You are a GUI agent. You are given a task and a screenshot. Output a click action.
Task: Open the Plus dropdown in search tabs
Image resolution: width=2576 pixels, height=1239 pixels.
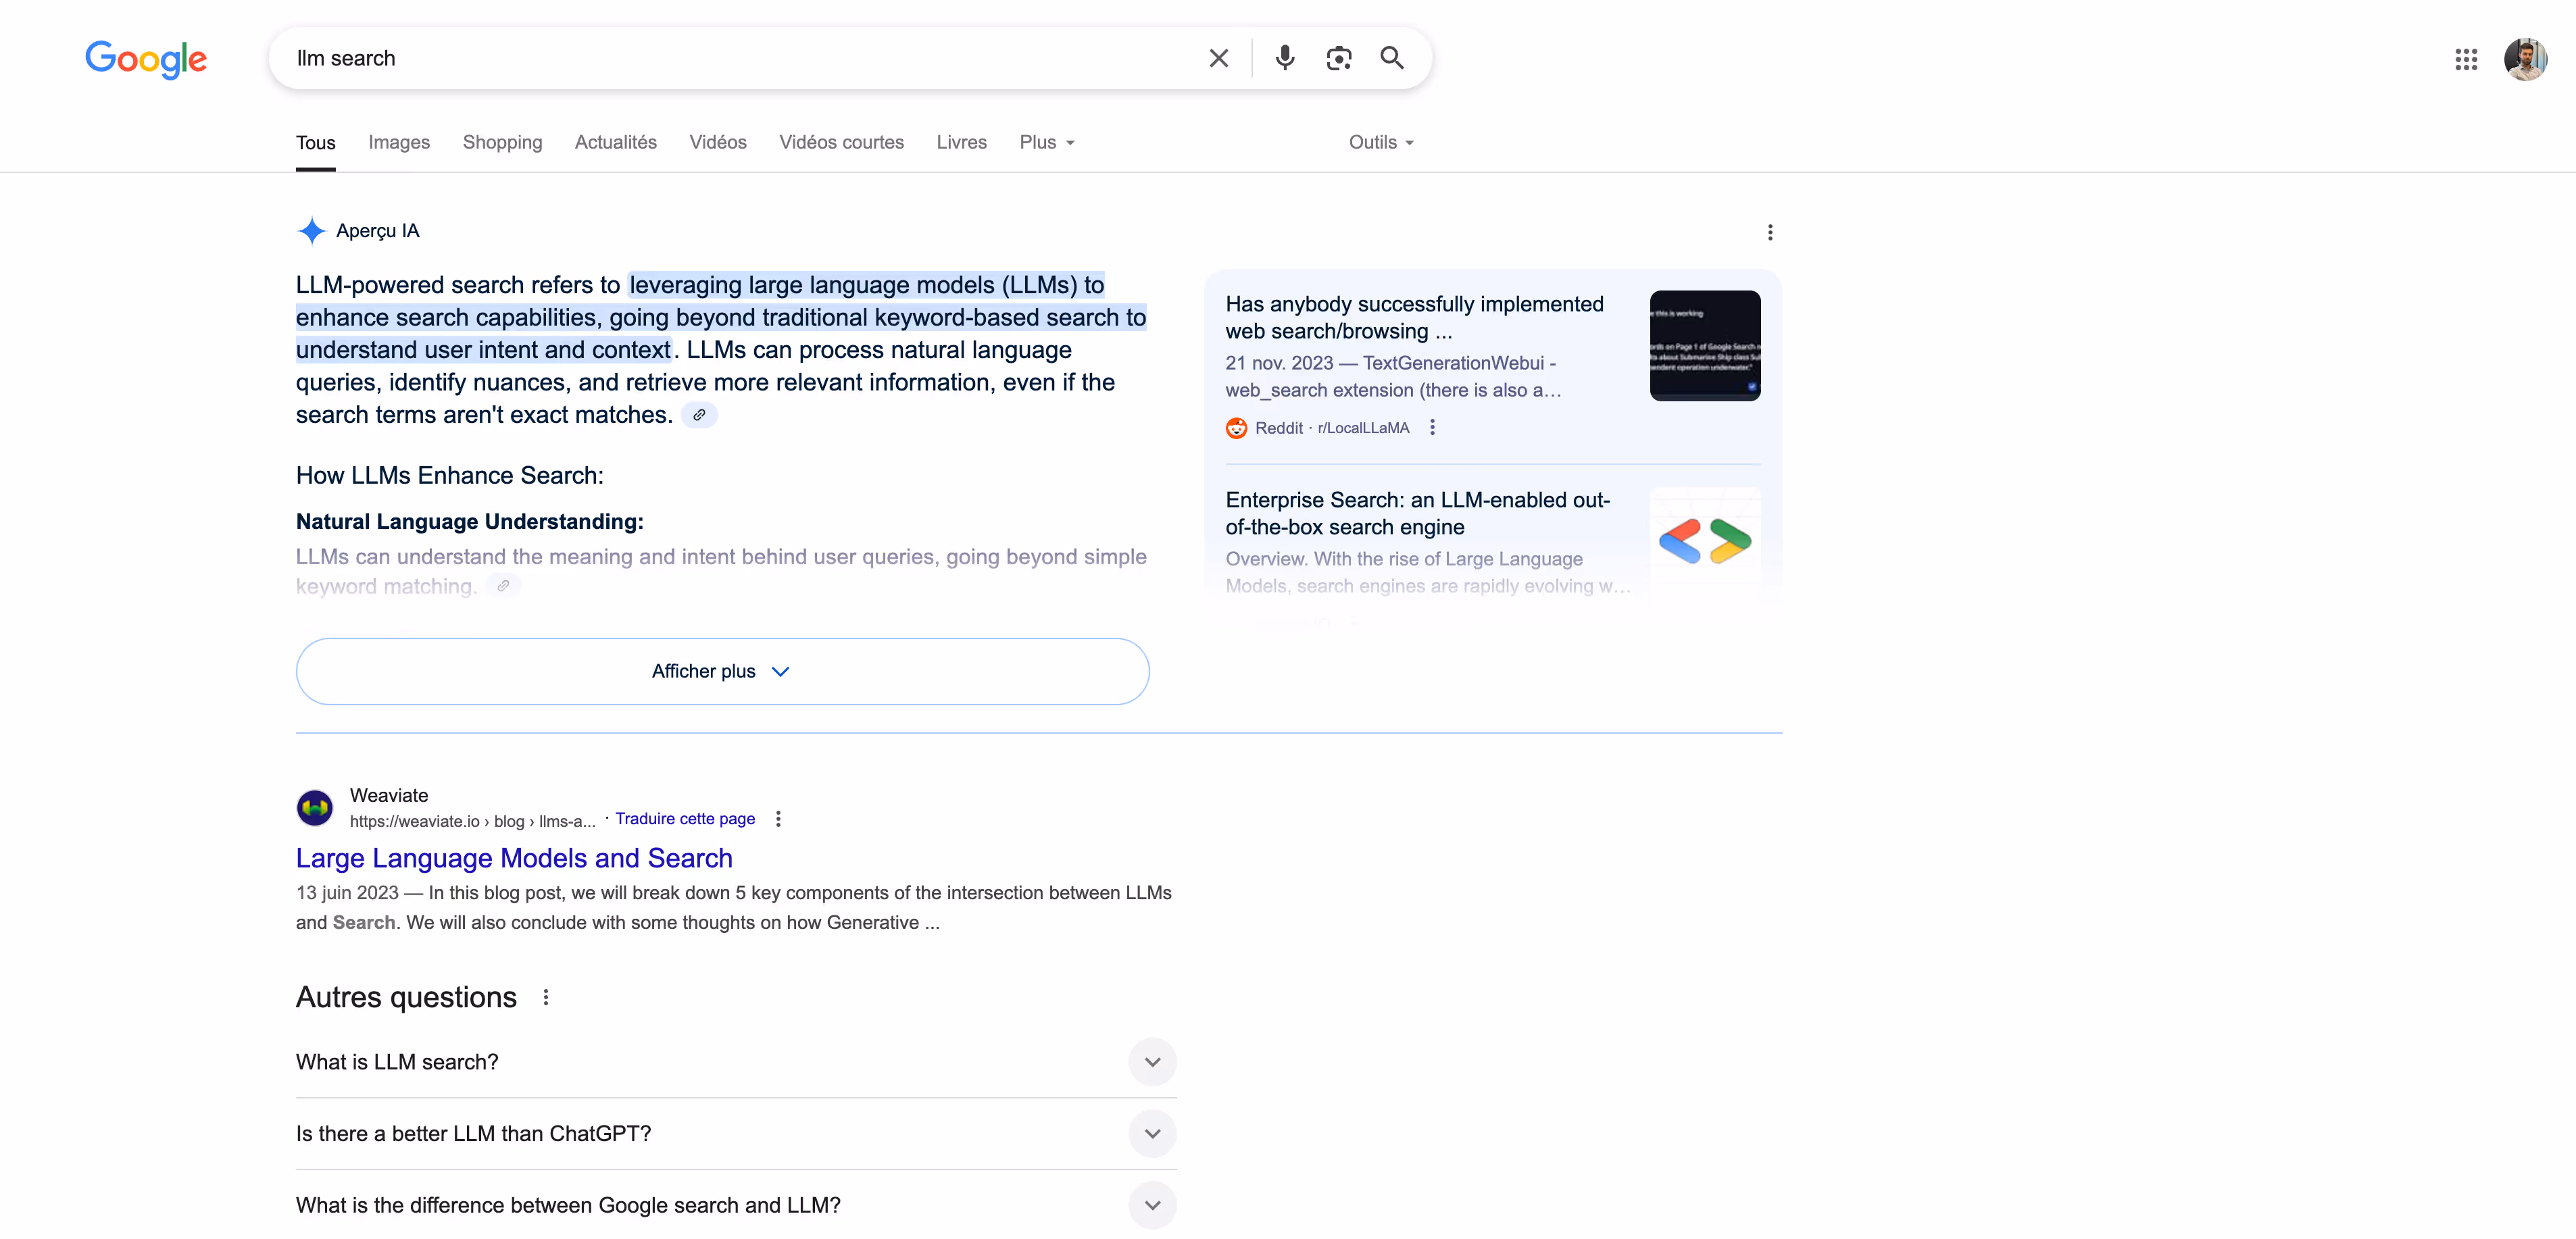coord(1046,142)
